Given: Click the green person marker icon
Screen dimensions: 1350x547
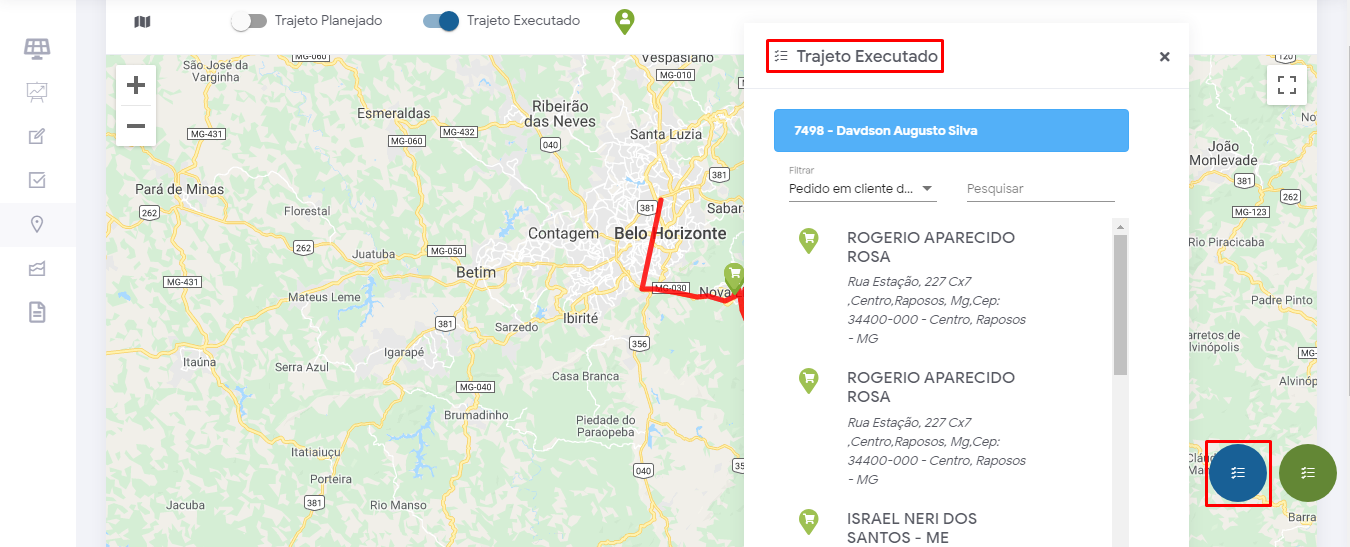Looking at the screenshot, I should tap(625, 21).
